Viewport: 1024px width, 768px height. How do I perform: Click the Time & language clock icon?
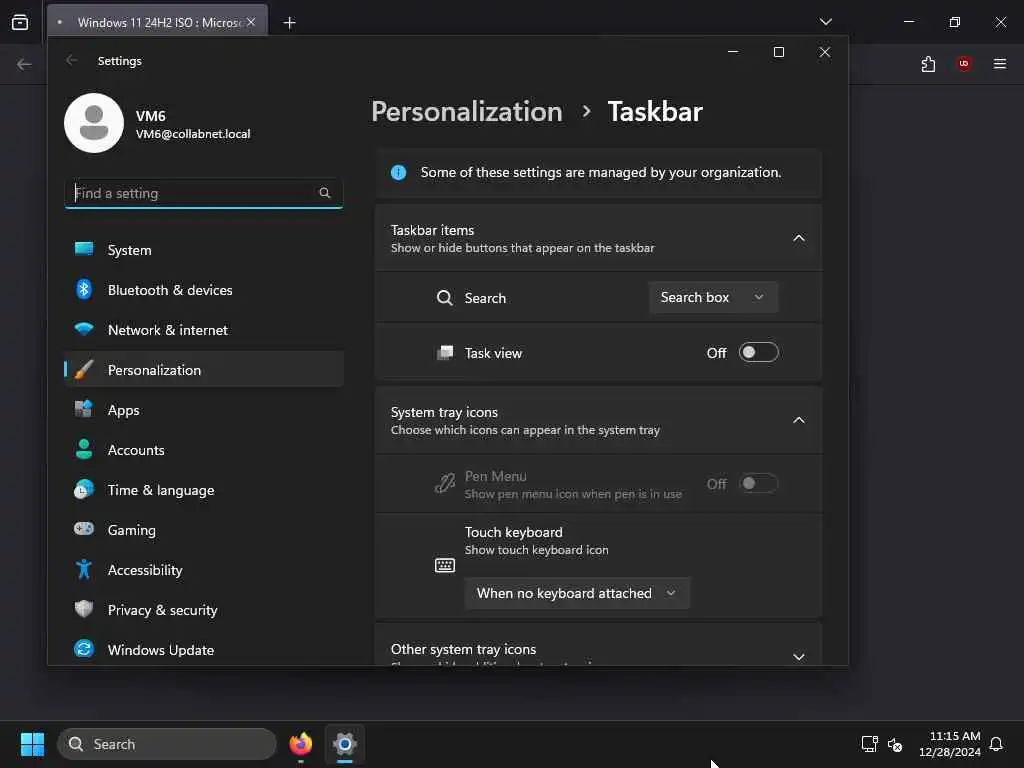(x=84, y=489)
